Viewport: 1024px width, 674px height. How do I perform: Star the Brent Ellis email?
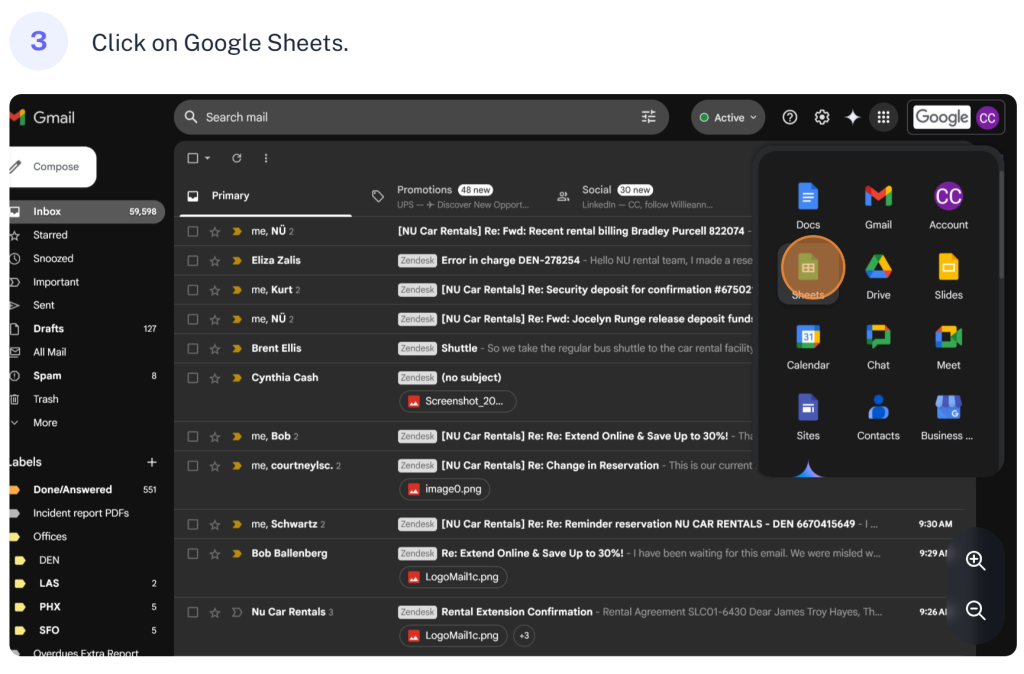point(215,348)
